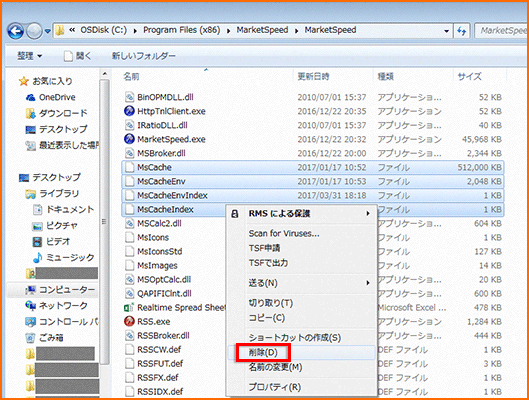
Task: Select the MsCache file row
Action: pyautogui.click(x=312, y=167)
